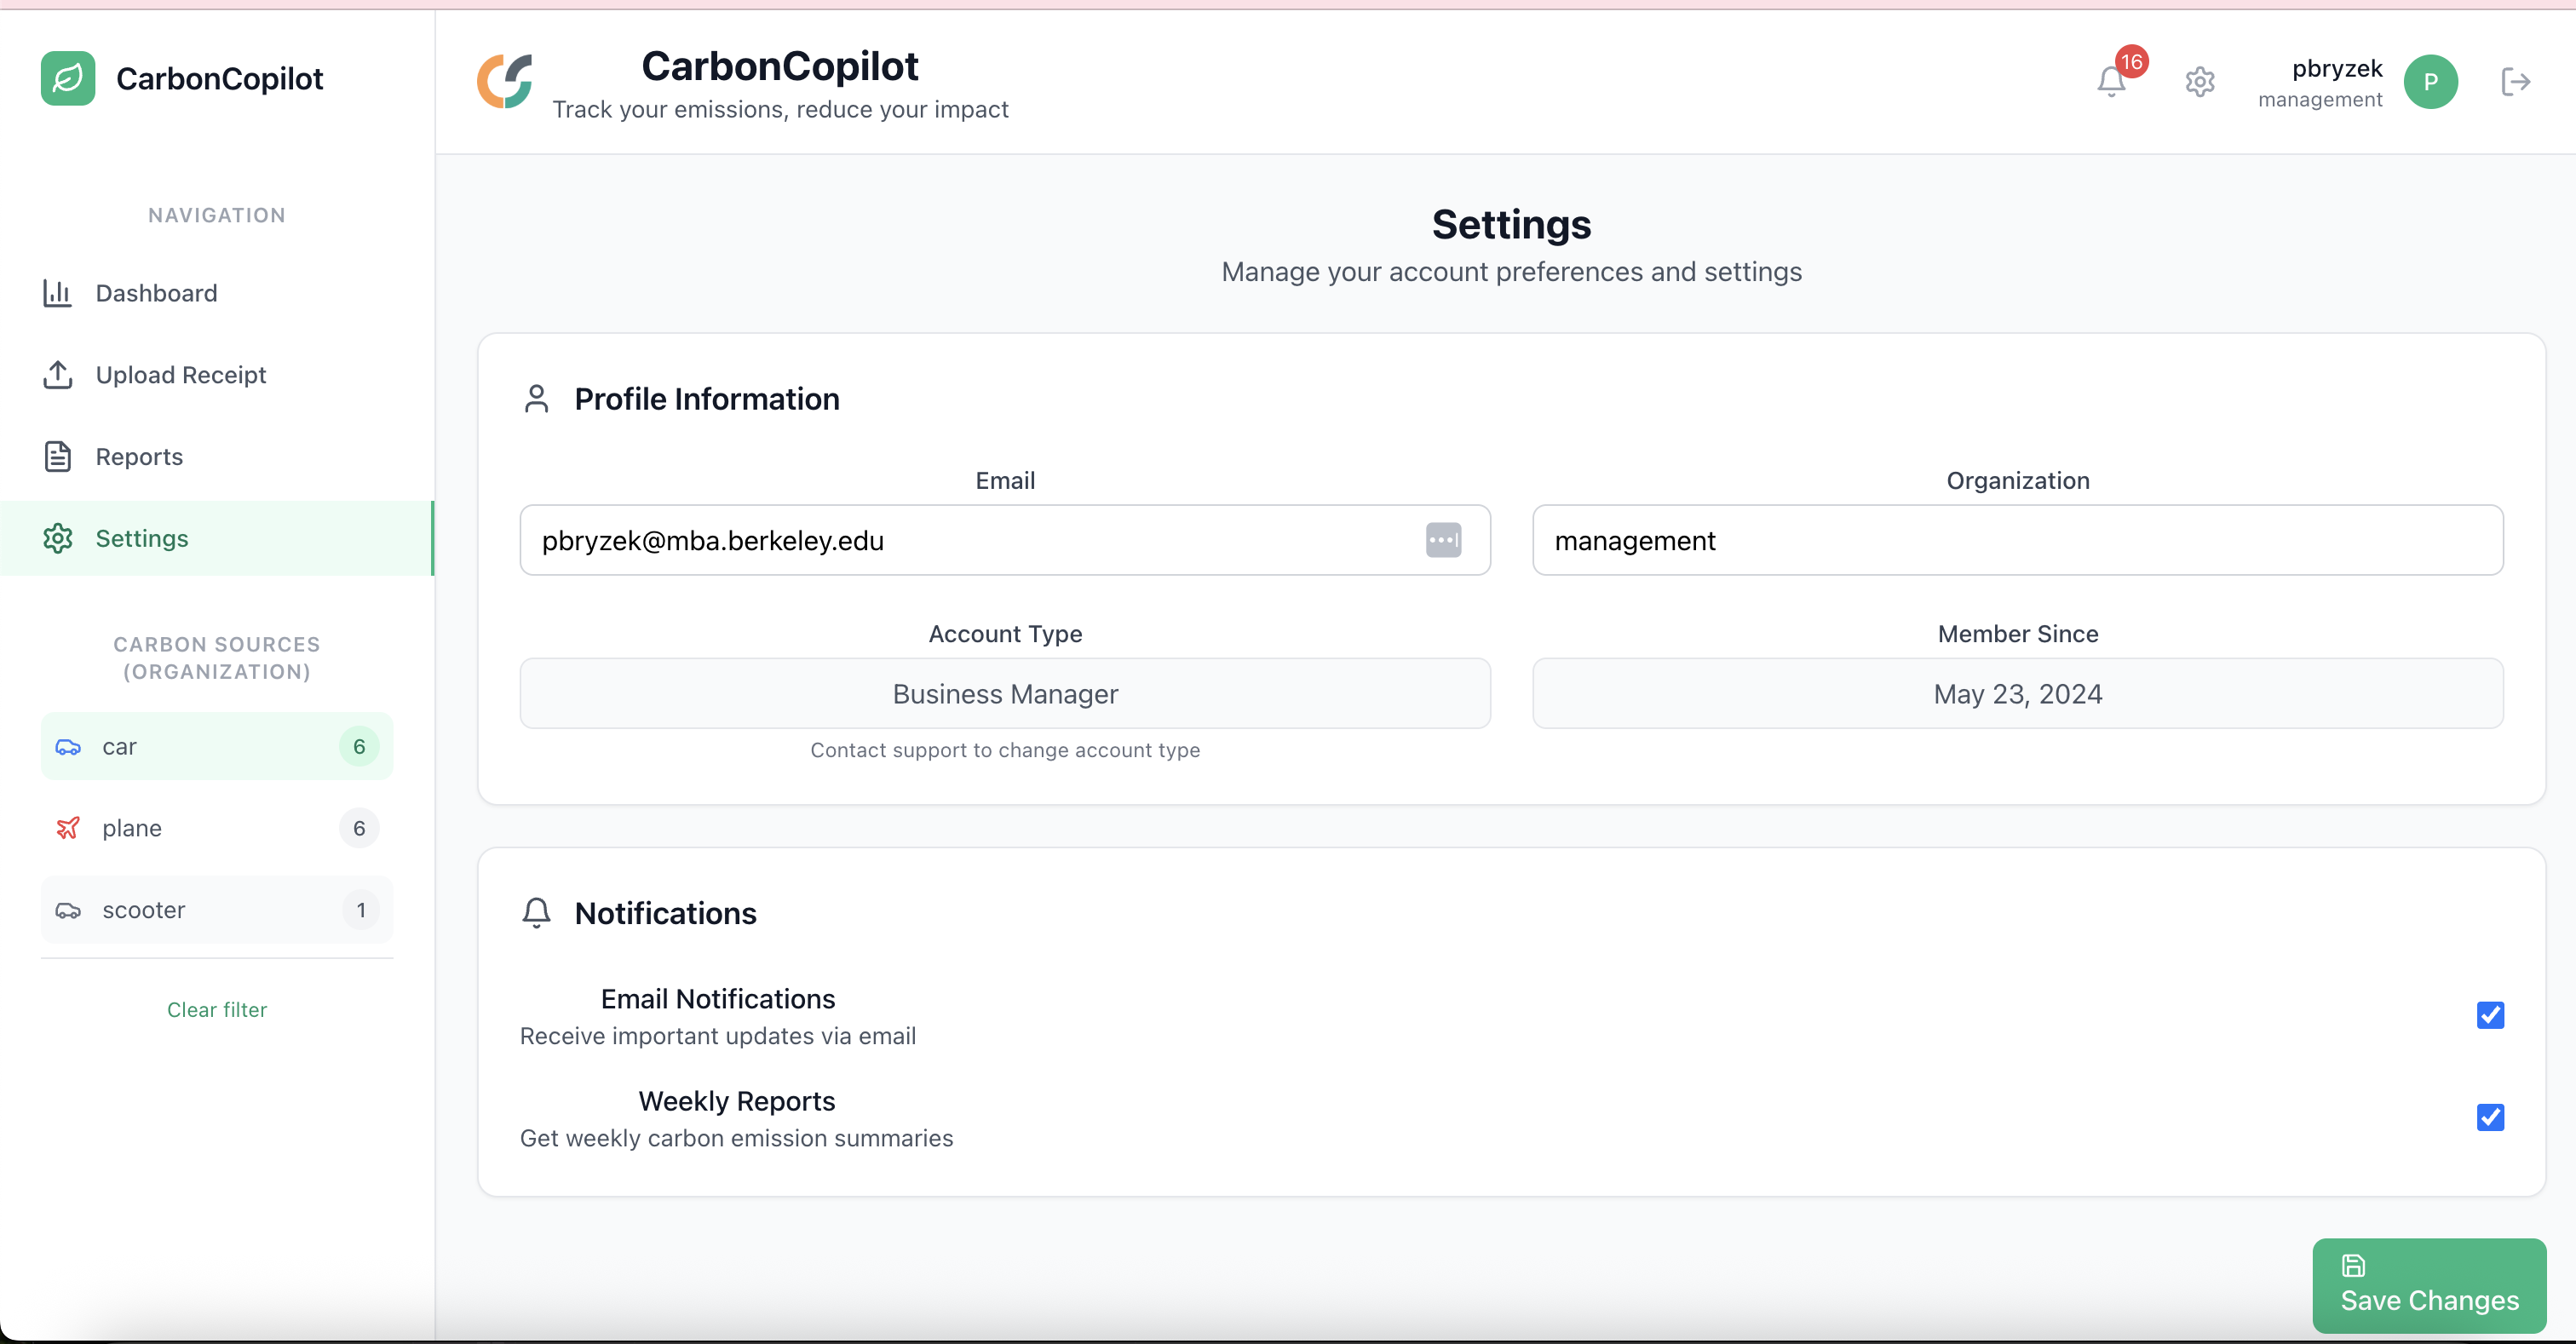Open settings via header gear icon
Viewport: 2576px width, 1344px height.
click(2199, 82)
